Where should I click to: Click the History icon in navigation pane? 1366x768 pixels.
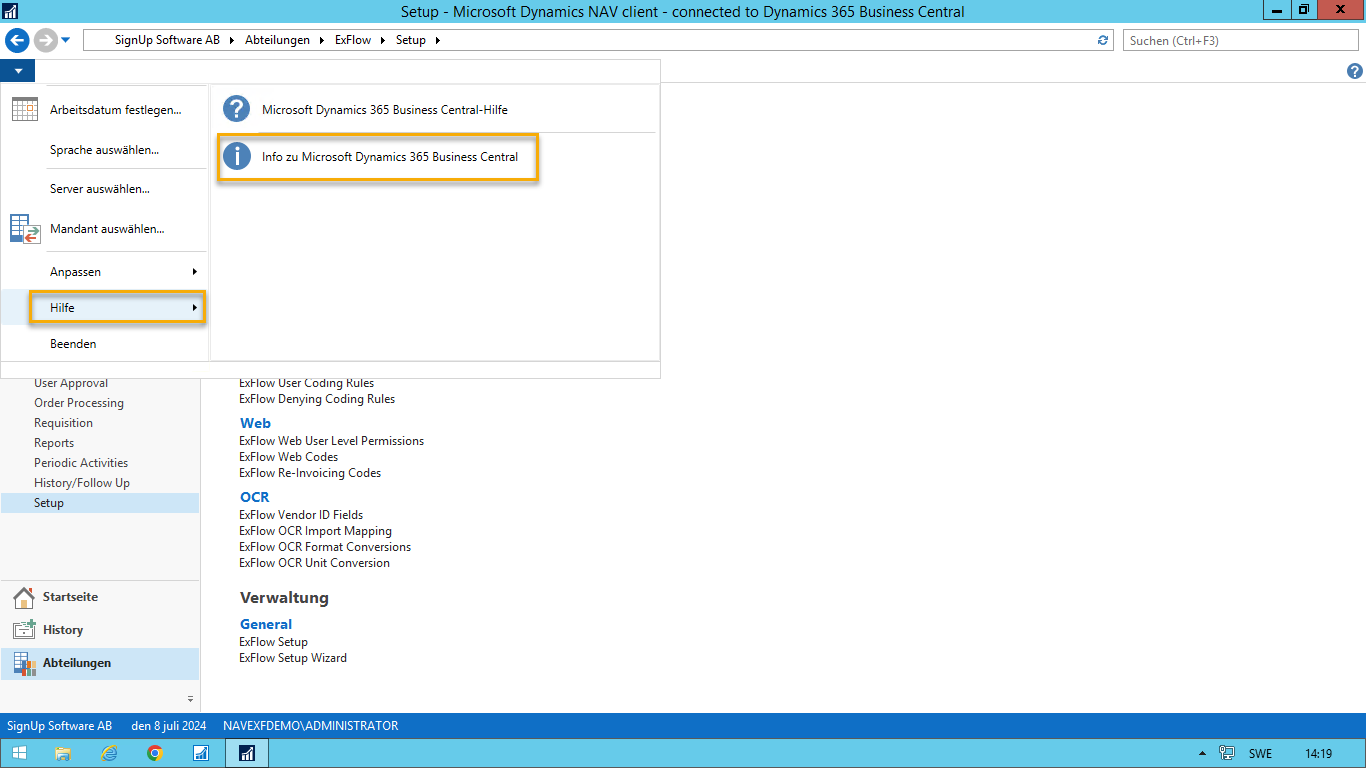click(x=24, y=631)
